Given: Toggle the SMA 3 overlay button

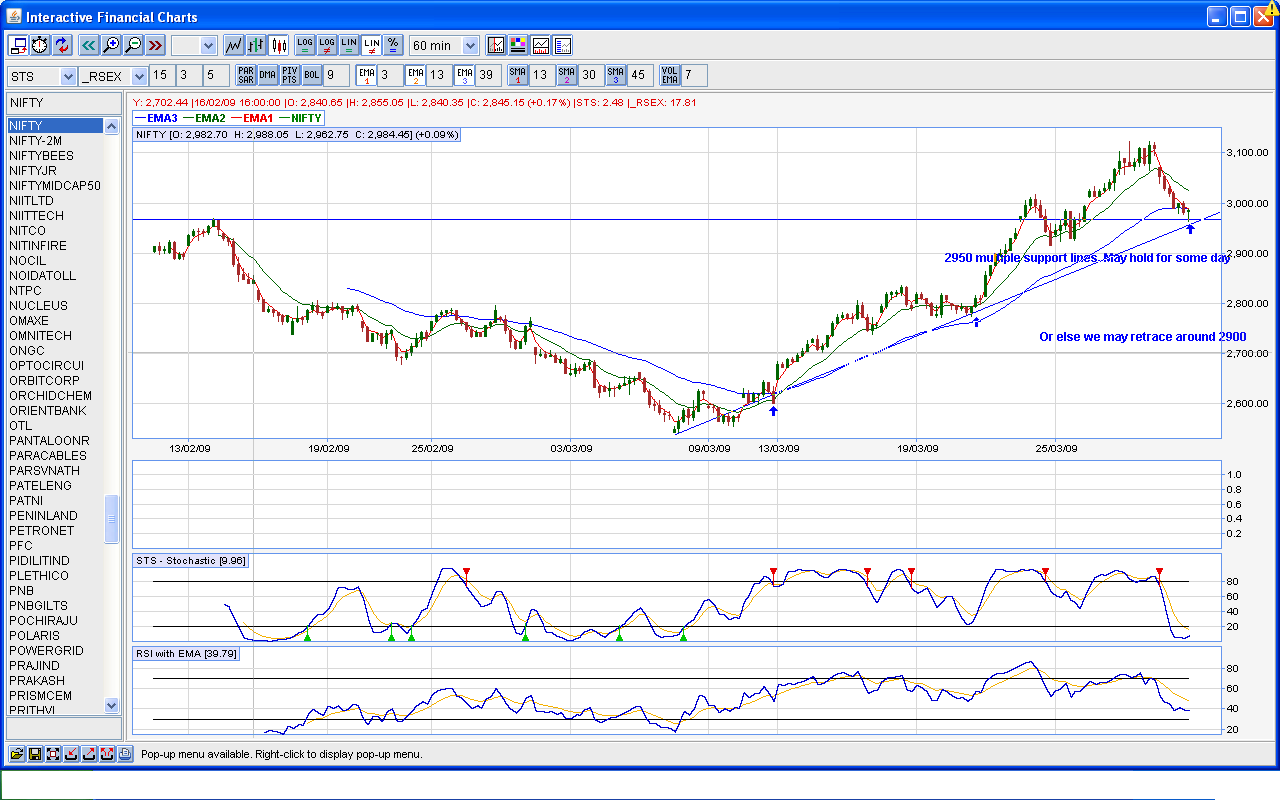Looking at the screenshot, I should pyautogui.click(x=615, y=75).
